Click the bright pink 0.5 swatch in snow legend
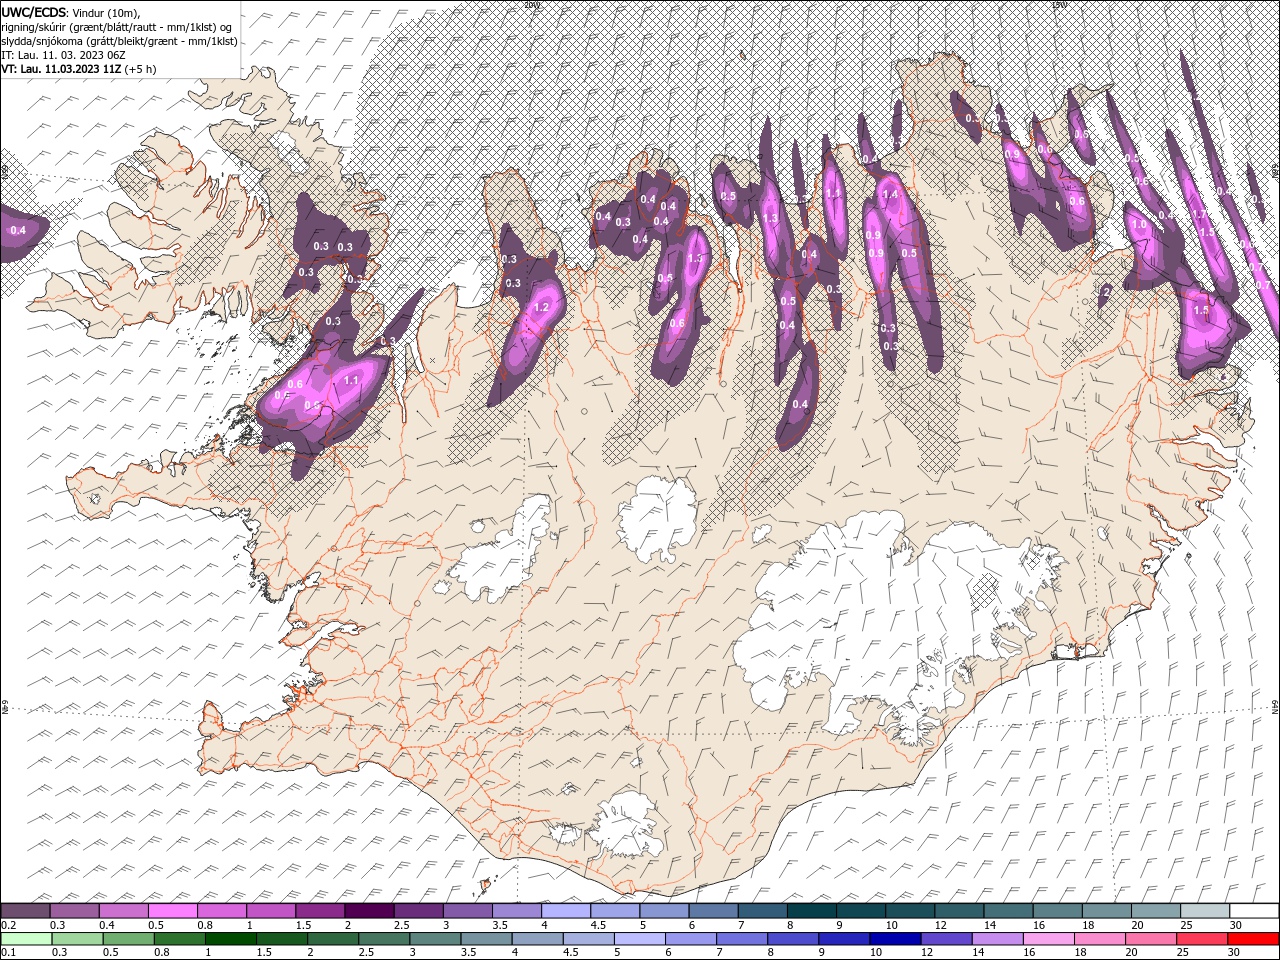1280x960 pixels. click(172, 911)
